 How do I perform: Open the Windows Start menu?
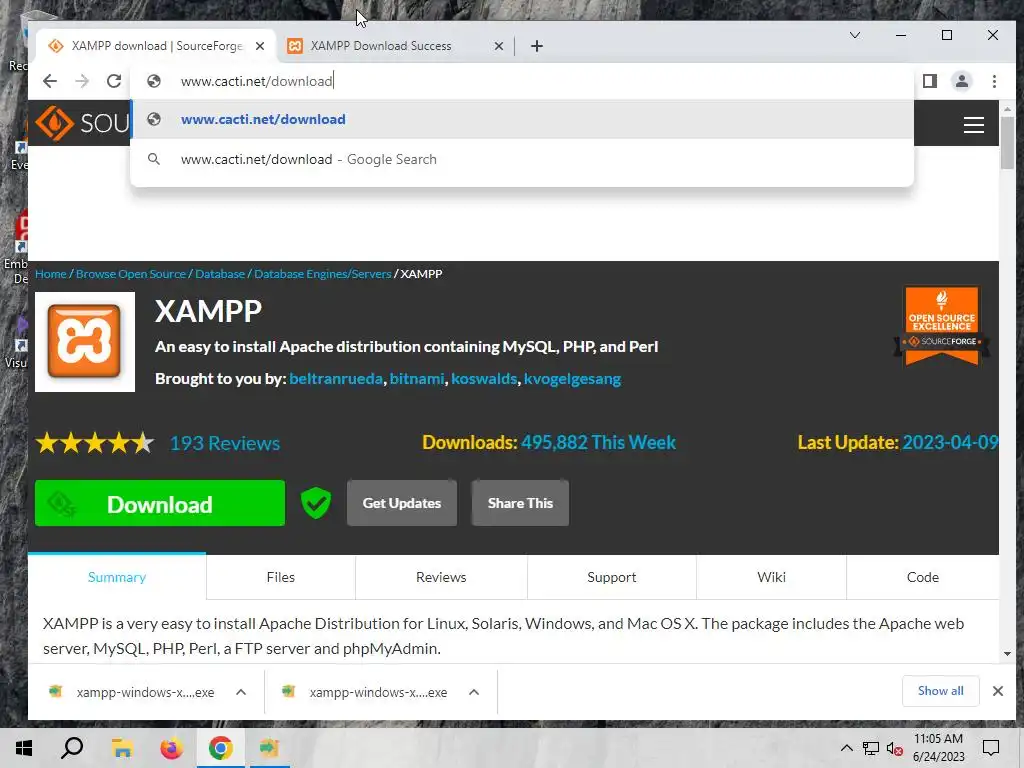tap(24, 748)
